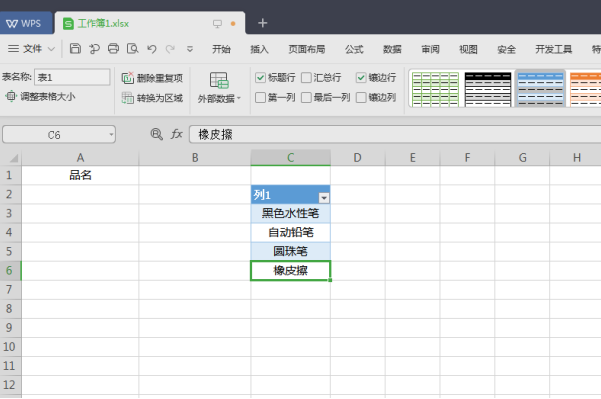Open the 列1 filter dropdown arrow
Viewport: 601px width, 399px height.
[324, 198]
